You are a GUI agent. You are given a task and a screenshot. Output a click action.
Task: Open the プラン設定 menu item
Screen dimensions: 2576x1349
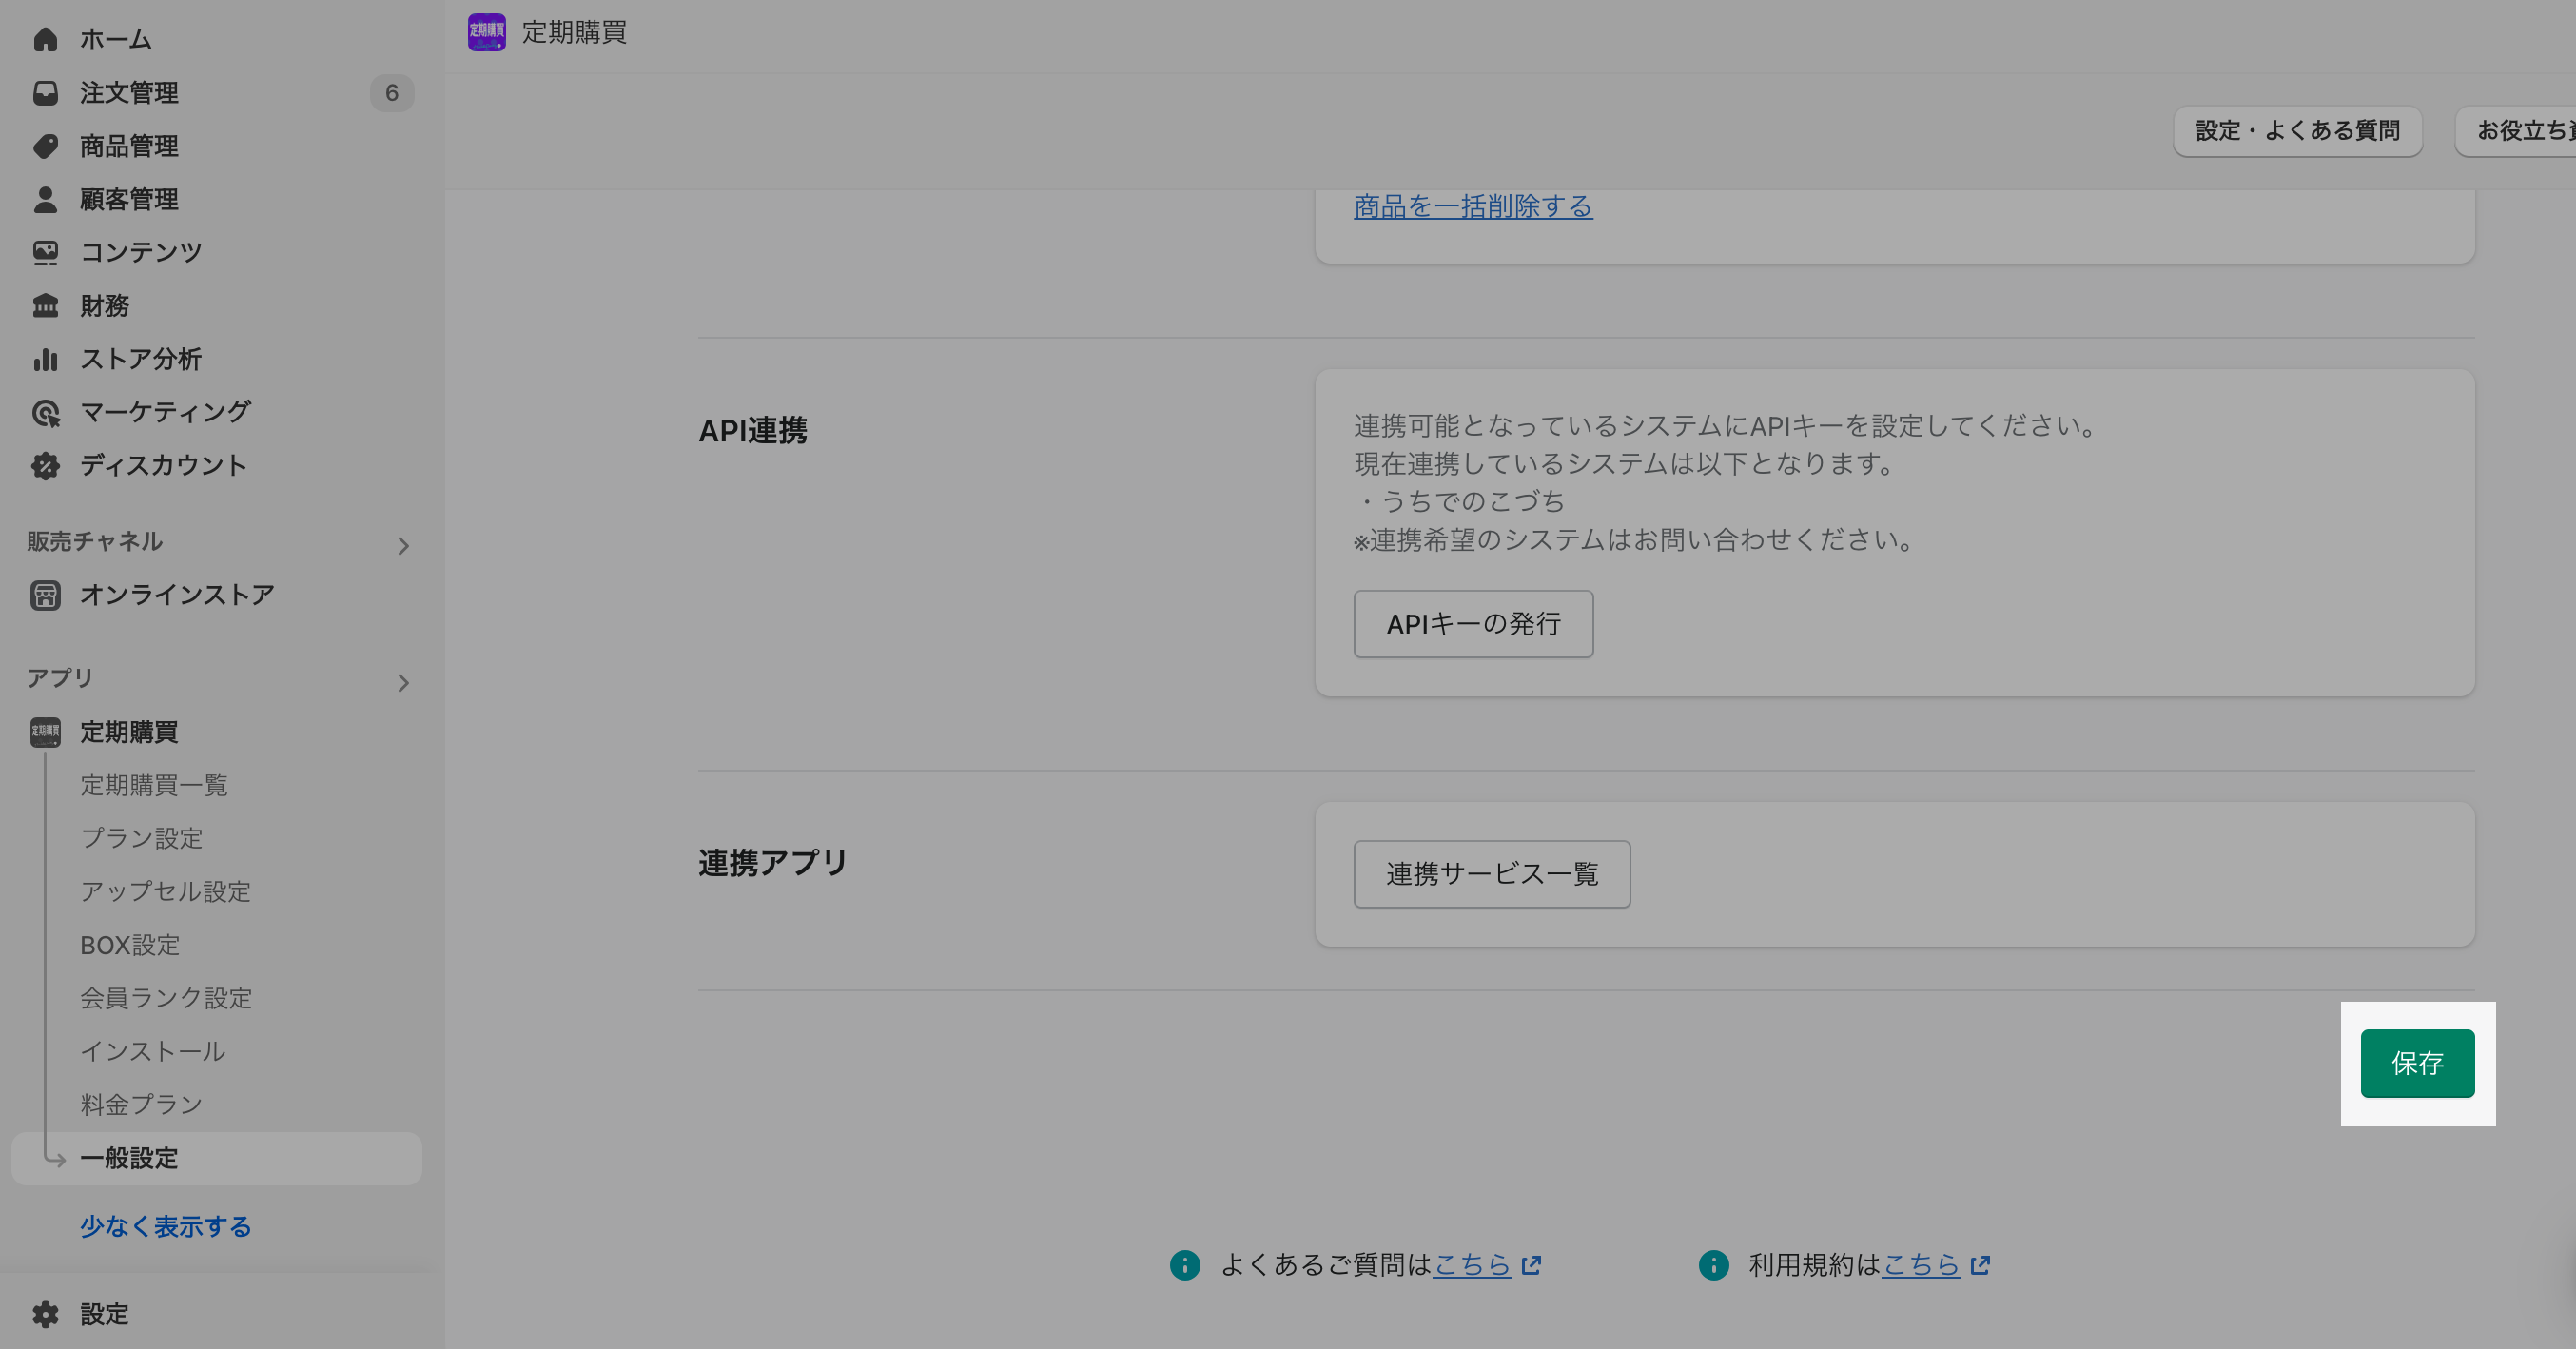pyautogui.click(x=142, y=838)
